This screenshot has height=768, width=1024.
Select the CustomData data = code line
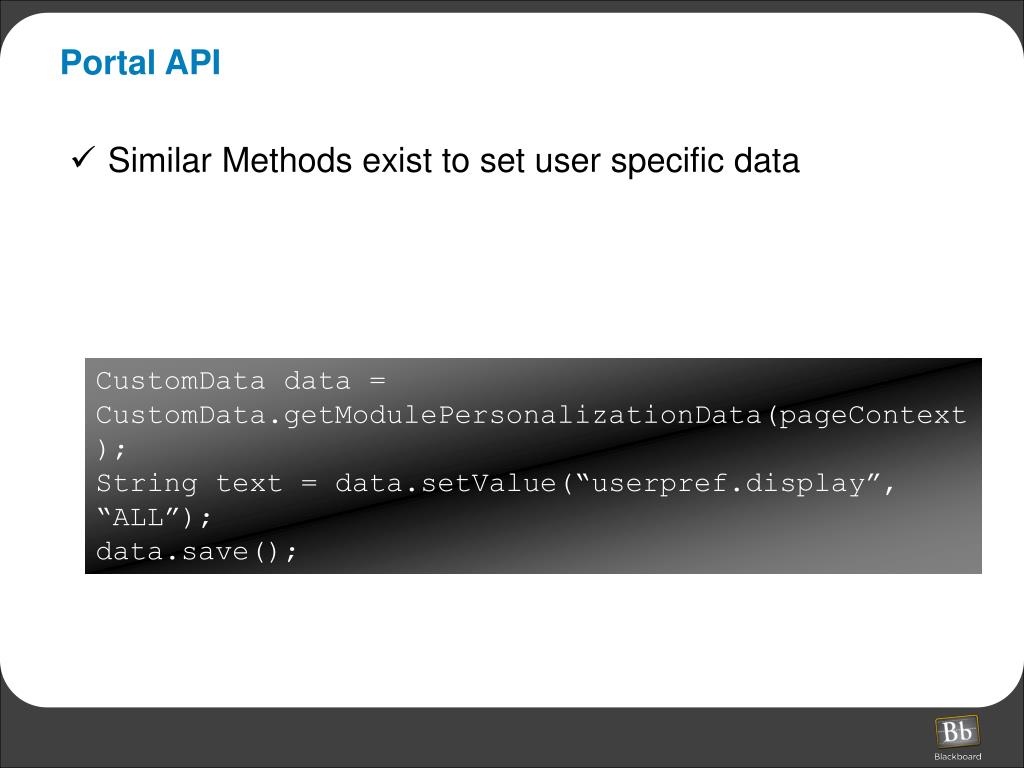(240, 381)
